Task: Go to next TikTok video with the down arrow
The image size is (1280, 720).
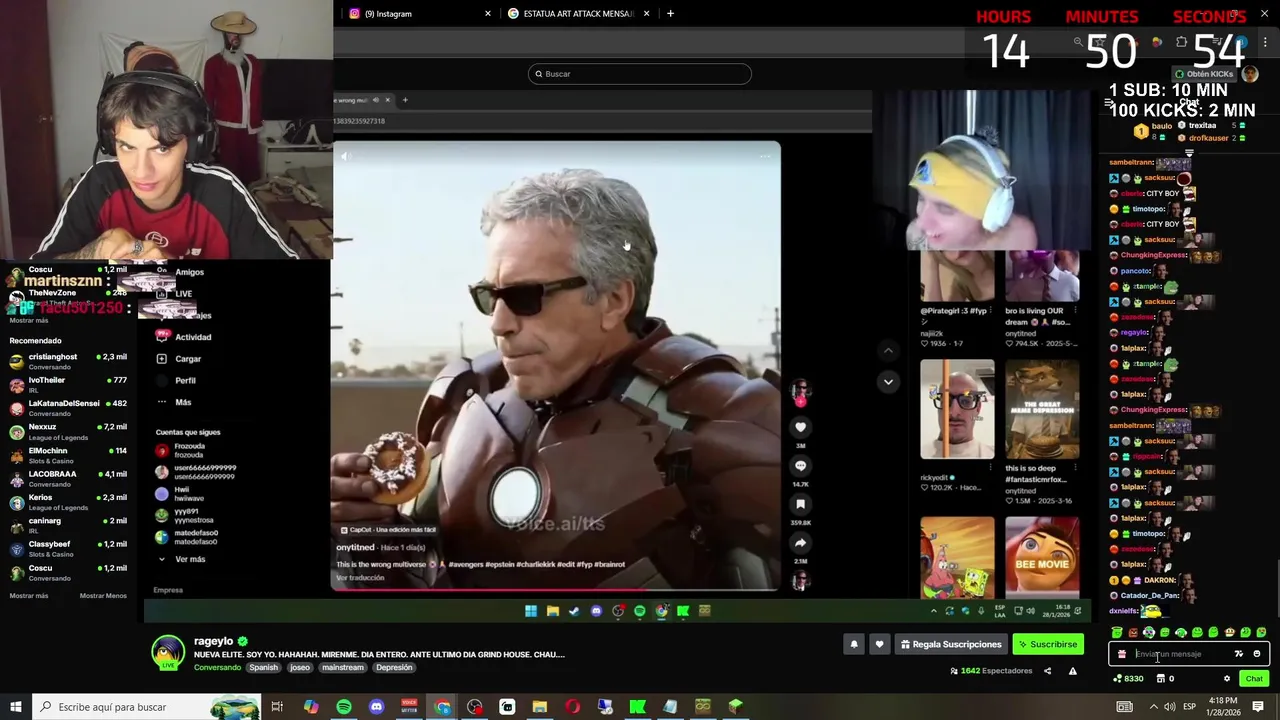Action: (x=888, y=382)
